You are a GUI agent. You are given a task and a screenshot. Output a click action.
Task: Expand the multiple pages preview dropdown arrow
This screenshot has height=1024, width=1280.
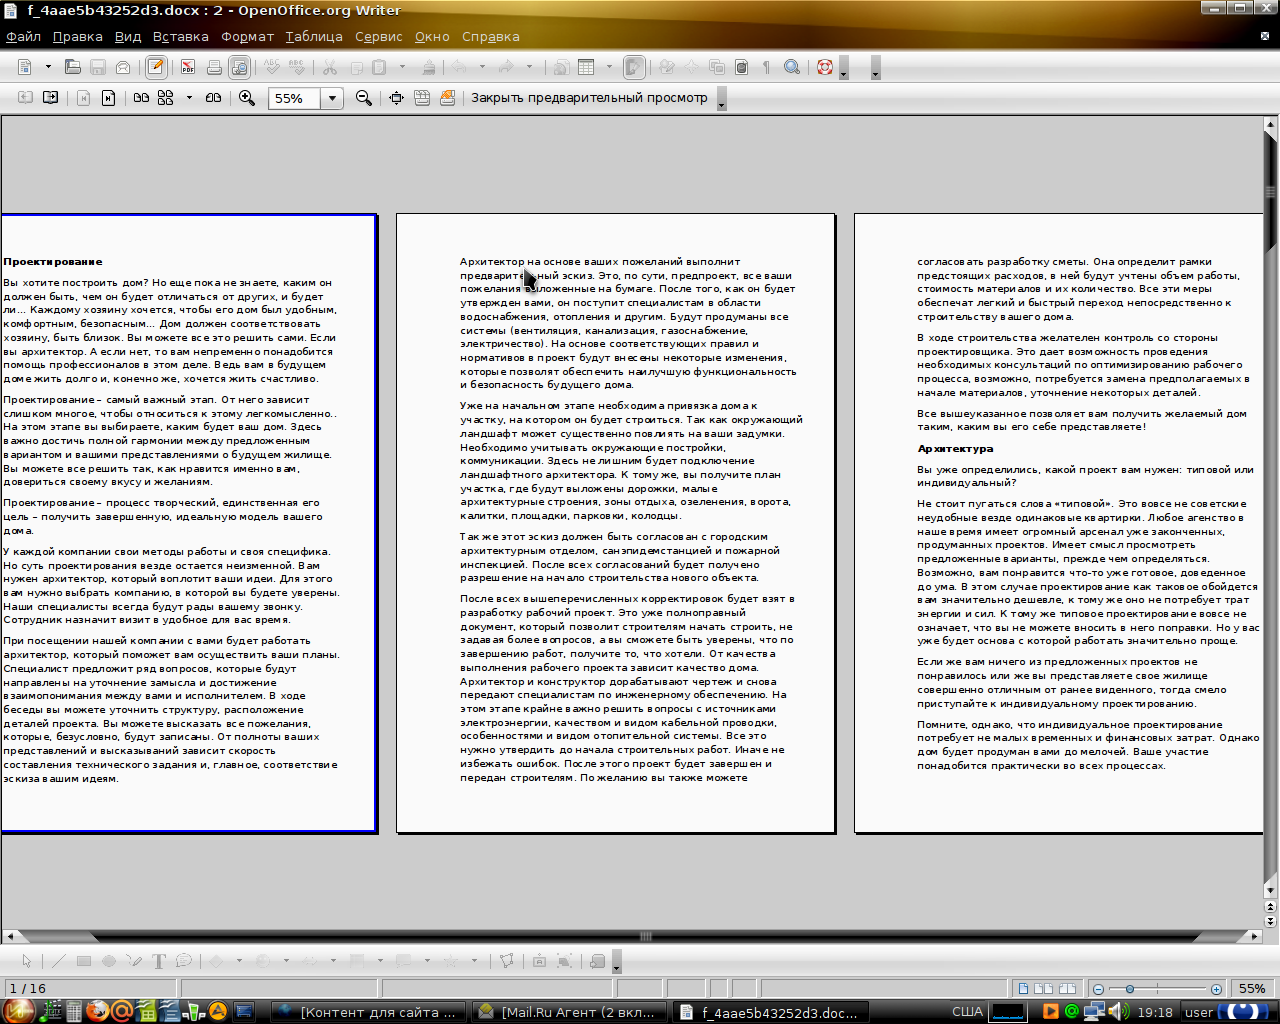(x=188, y=98)
